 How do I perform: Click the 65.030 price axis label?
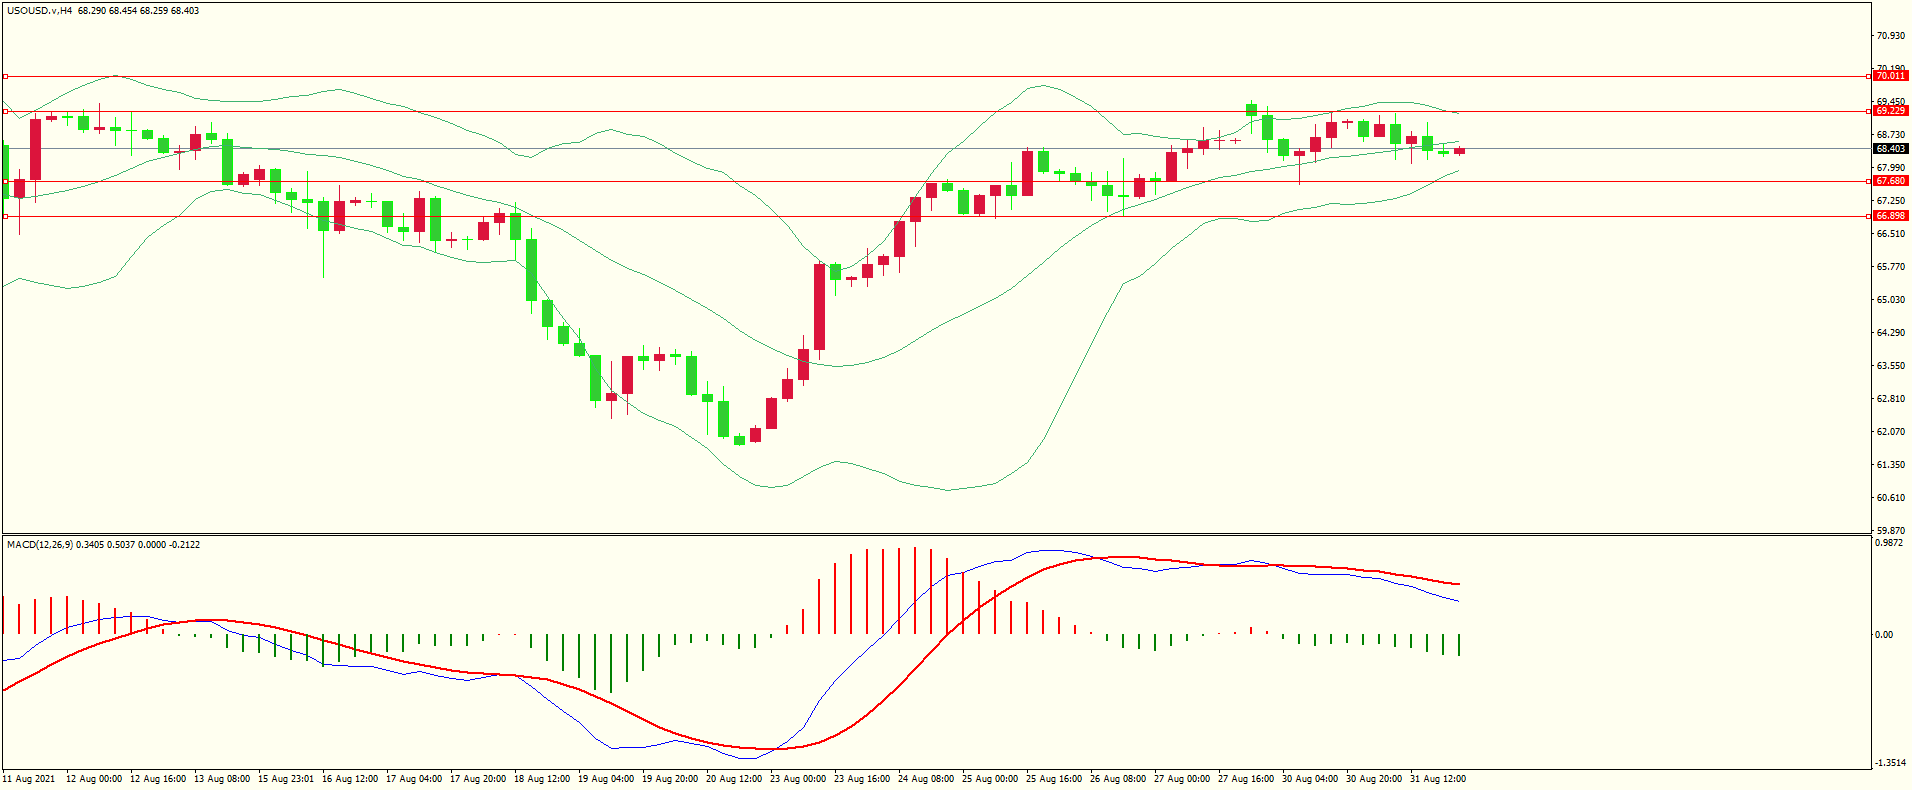click(1890, 300)
